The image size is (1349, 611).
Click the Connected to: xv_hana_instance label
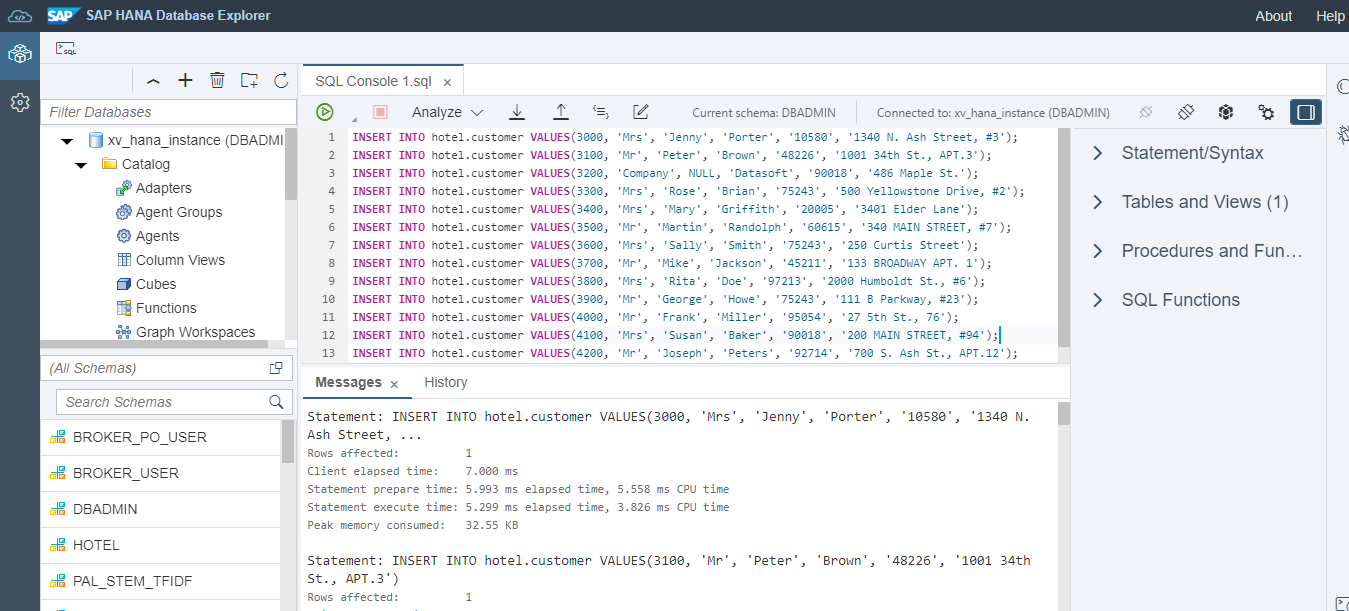995,113
